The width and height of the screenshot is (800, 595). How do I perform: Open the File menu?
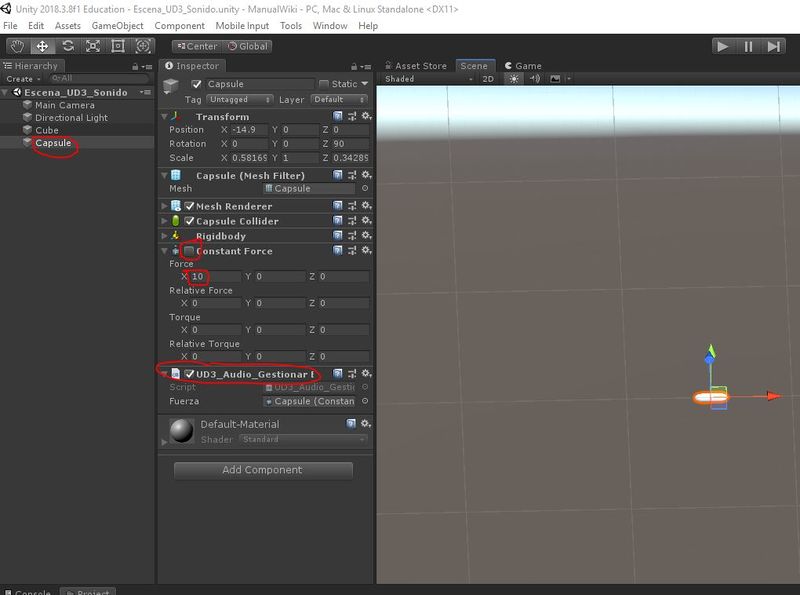coord(10,26)
